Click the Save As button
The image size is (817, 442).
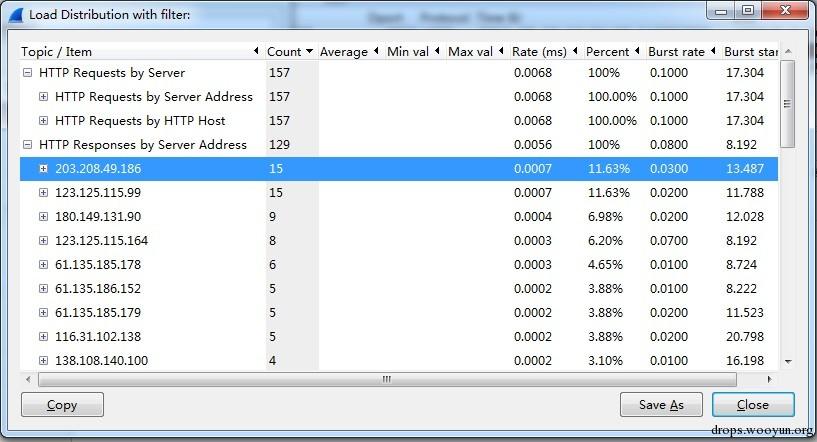661,404
